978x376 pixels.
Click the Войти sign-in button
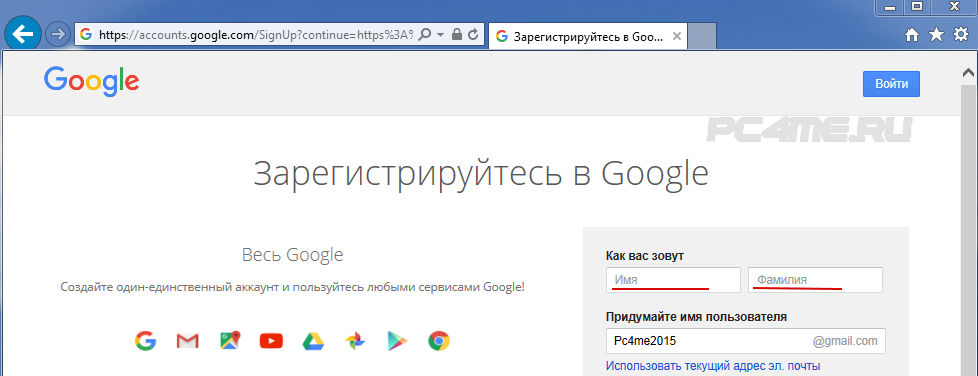(x=891, y=84)
